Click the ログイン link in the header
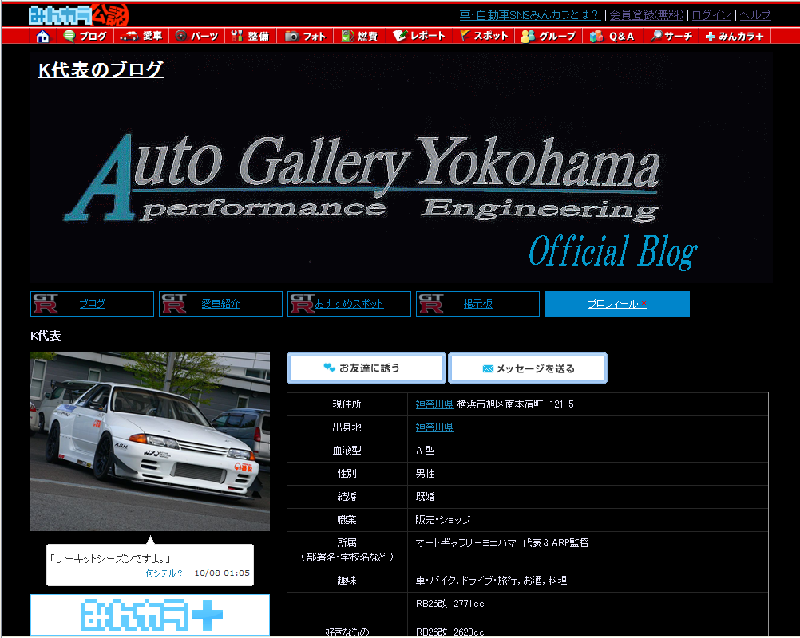 coord(712,15)
